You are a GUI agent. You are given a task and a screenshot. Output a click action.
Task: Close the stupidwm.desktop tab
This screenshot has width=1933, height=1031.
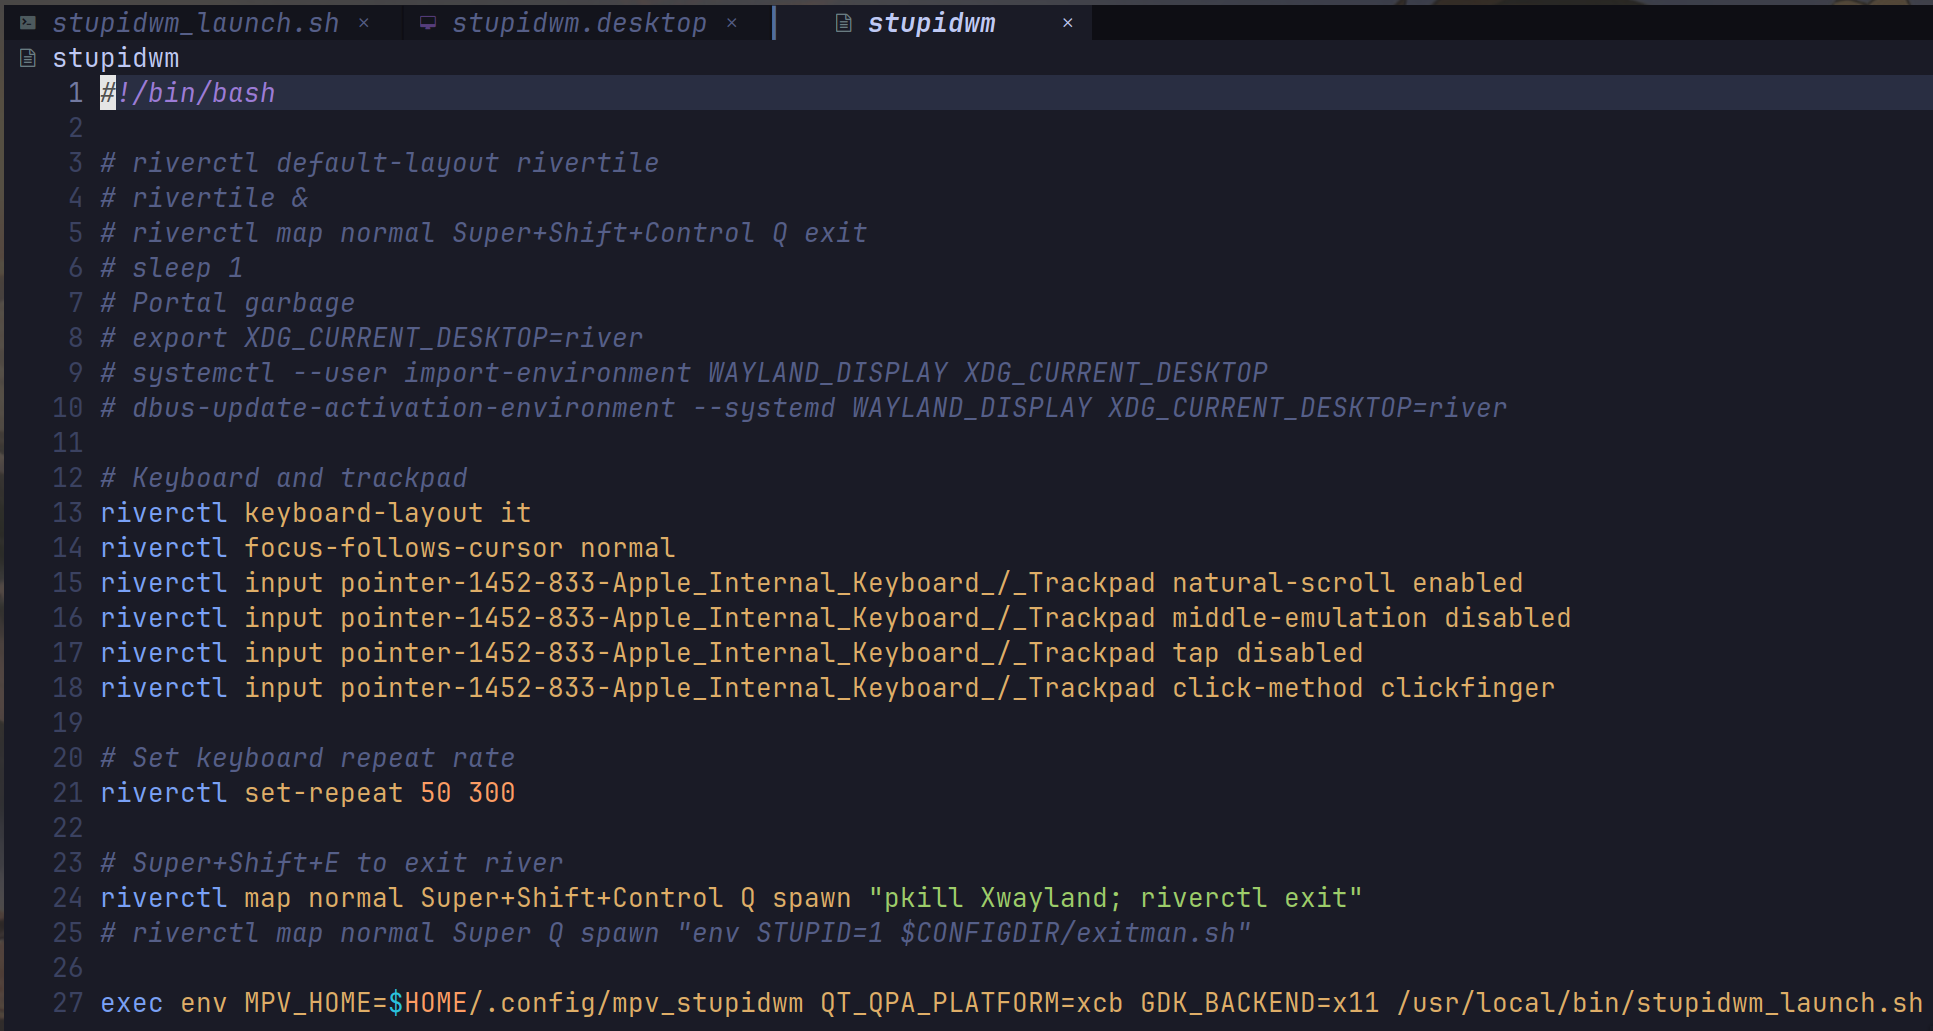(732, 23)
